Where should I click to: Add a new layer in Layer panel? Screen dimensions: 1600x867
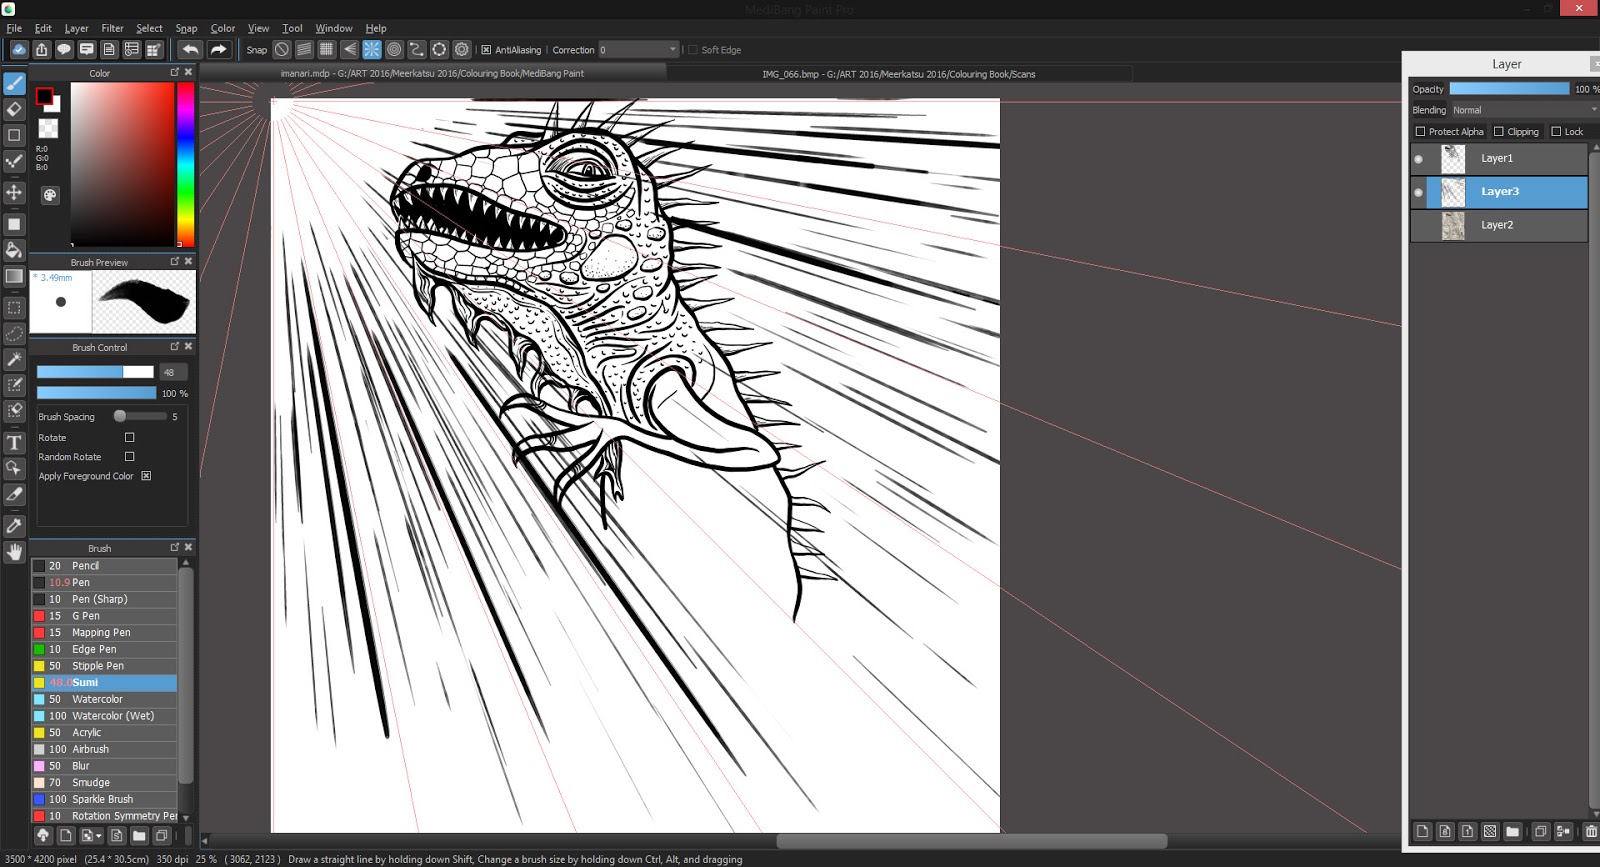(1422, 831)
